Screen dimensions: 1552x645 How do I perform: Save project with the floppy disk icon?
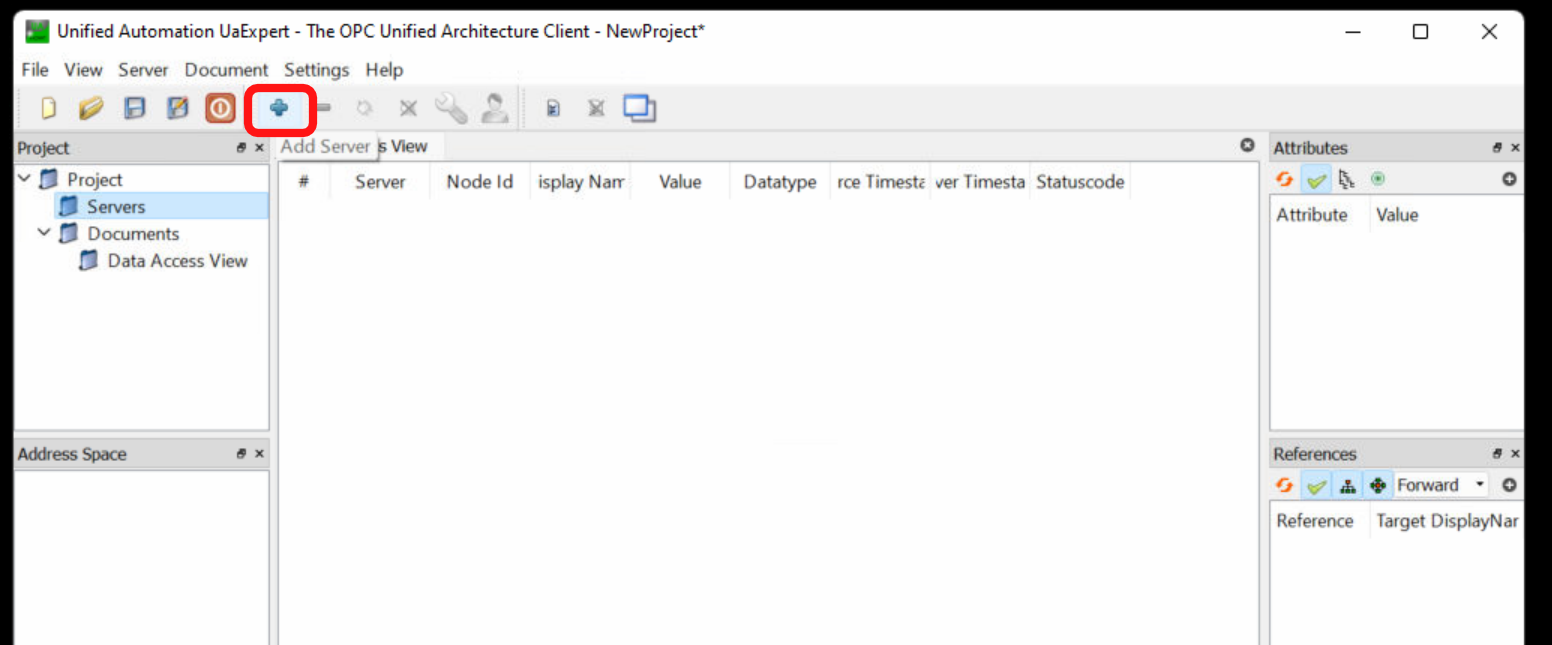point(134,108)
